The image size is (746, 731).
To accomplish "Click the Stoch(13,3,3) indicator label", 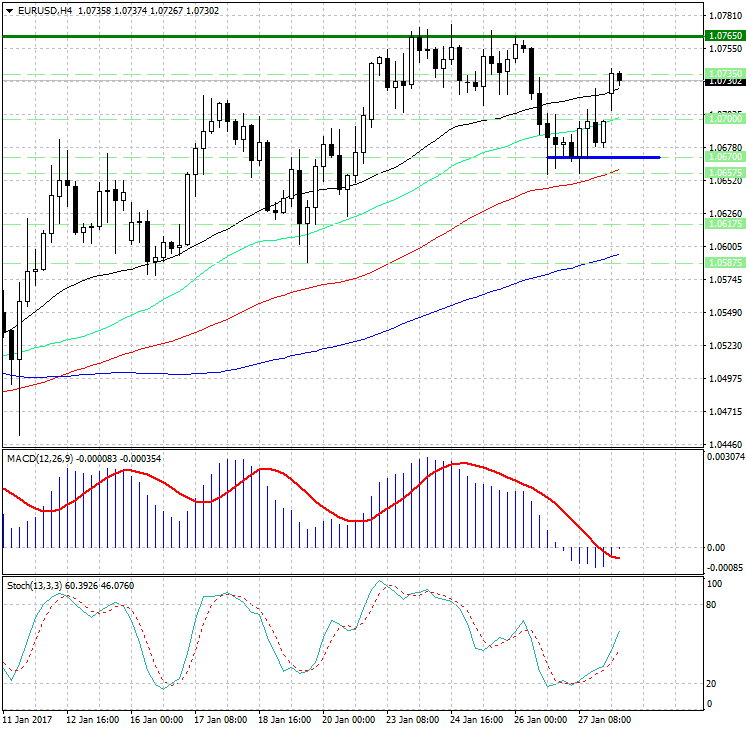I will click(34, 586).
